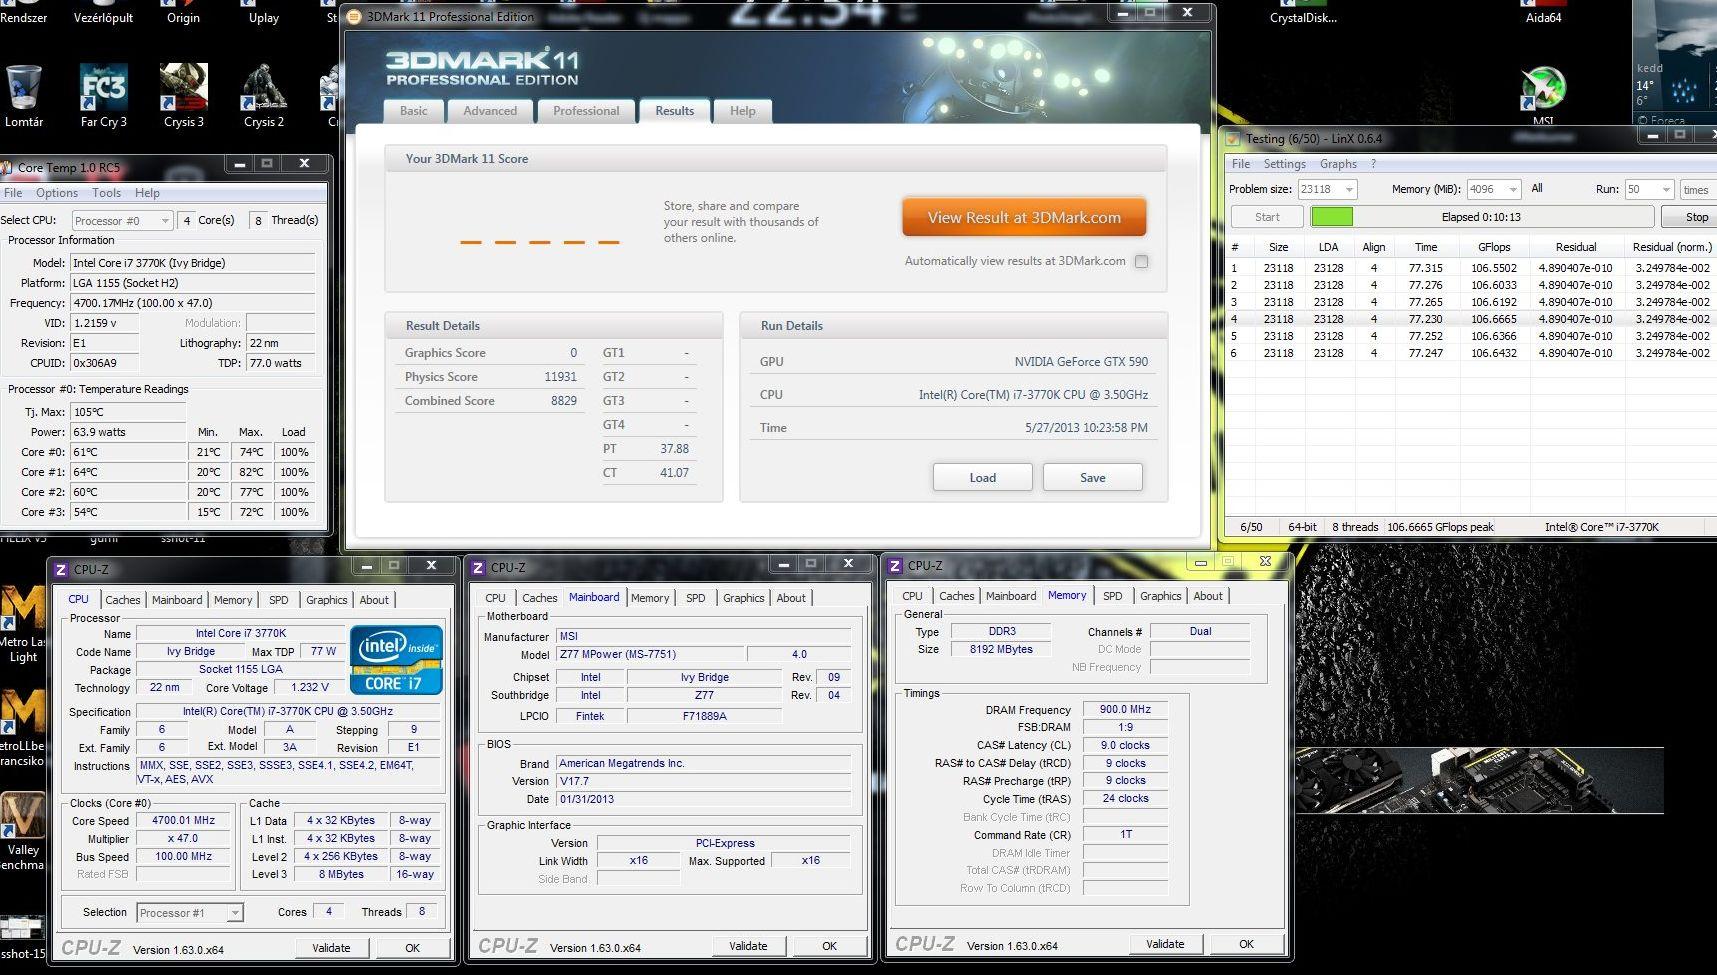
Task: Open the LinX Run count dropdown
Action: (x=1649, y=189)
